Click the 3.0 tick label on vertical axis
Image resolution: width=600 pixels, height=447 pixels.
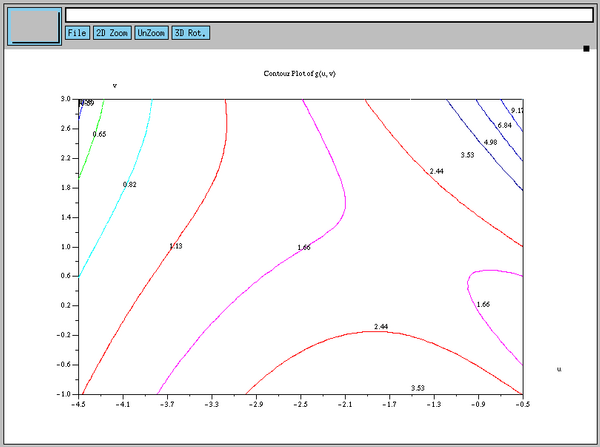click(65, 99)
